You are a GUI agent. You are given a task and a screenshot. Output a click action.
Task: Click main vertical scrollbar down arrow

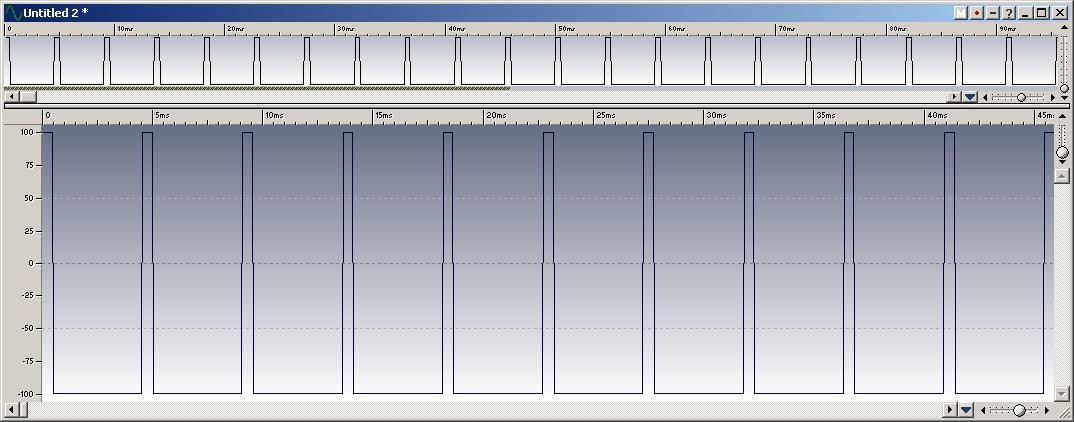tap(1062, 394)
